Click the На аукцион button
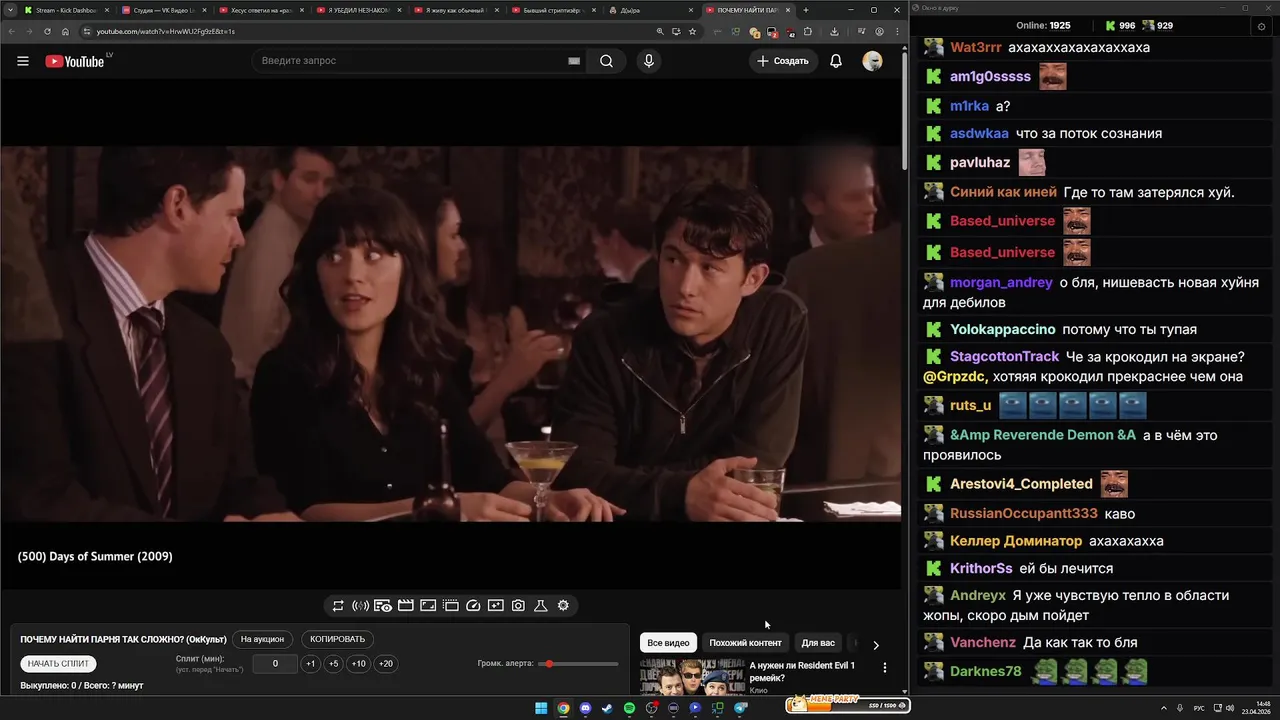The width and height of the screenshot is (1280, 720). tap(263, 639)
